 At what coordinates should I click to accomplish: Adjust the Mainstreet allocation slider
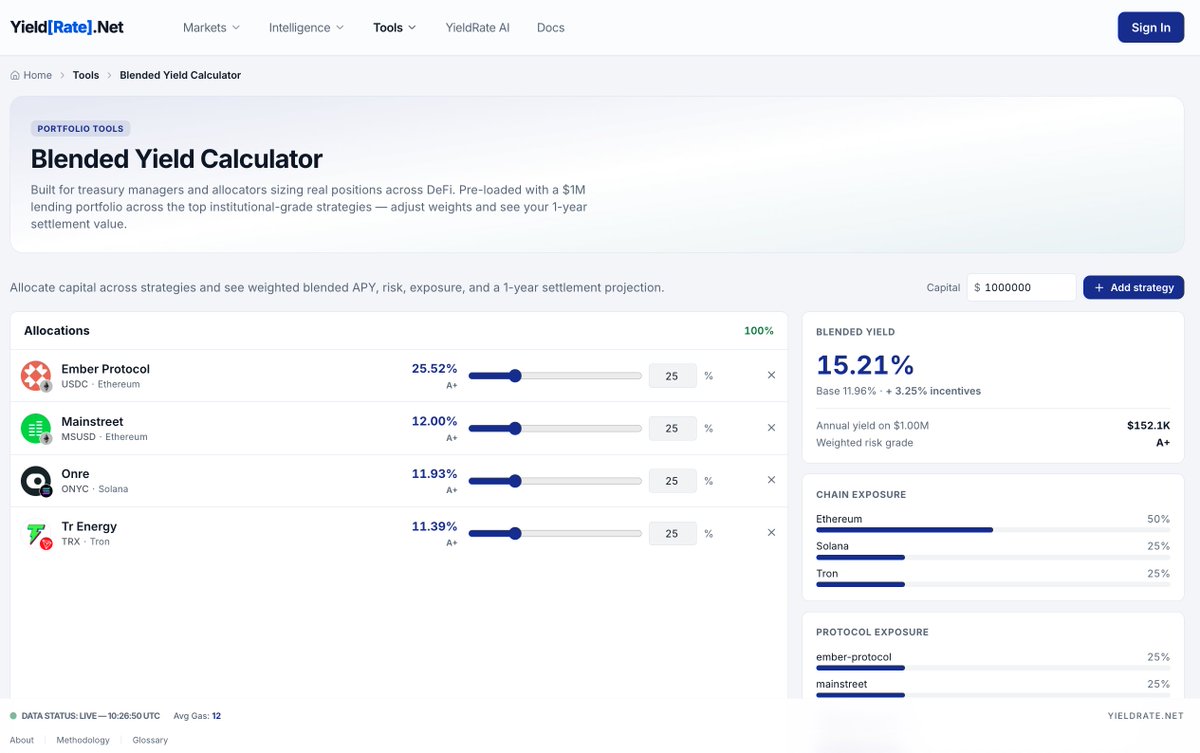(555, 428)
